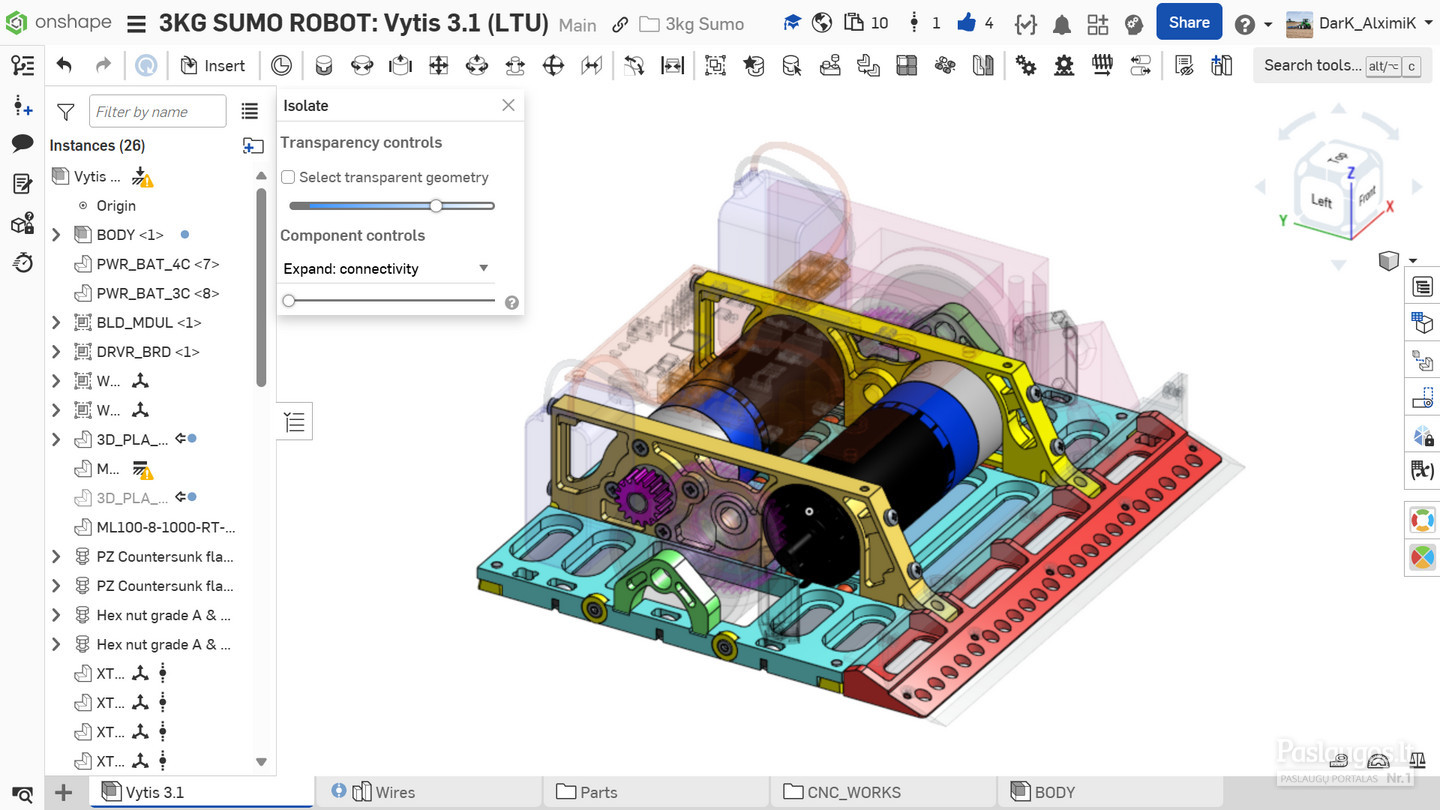Open the Insert parts dialog
Screen dimensions: 1440x810
[x=212, y=66]
